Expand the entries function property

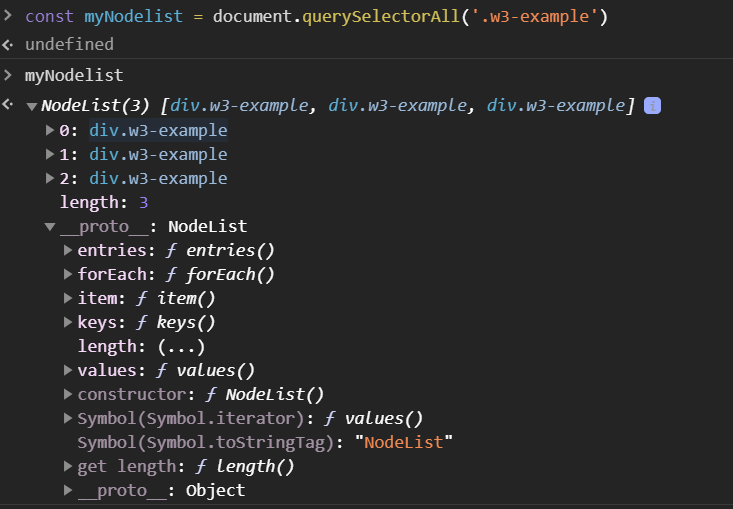point(68,250)
